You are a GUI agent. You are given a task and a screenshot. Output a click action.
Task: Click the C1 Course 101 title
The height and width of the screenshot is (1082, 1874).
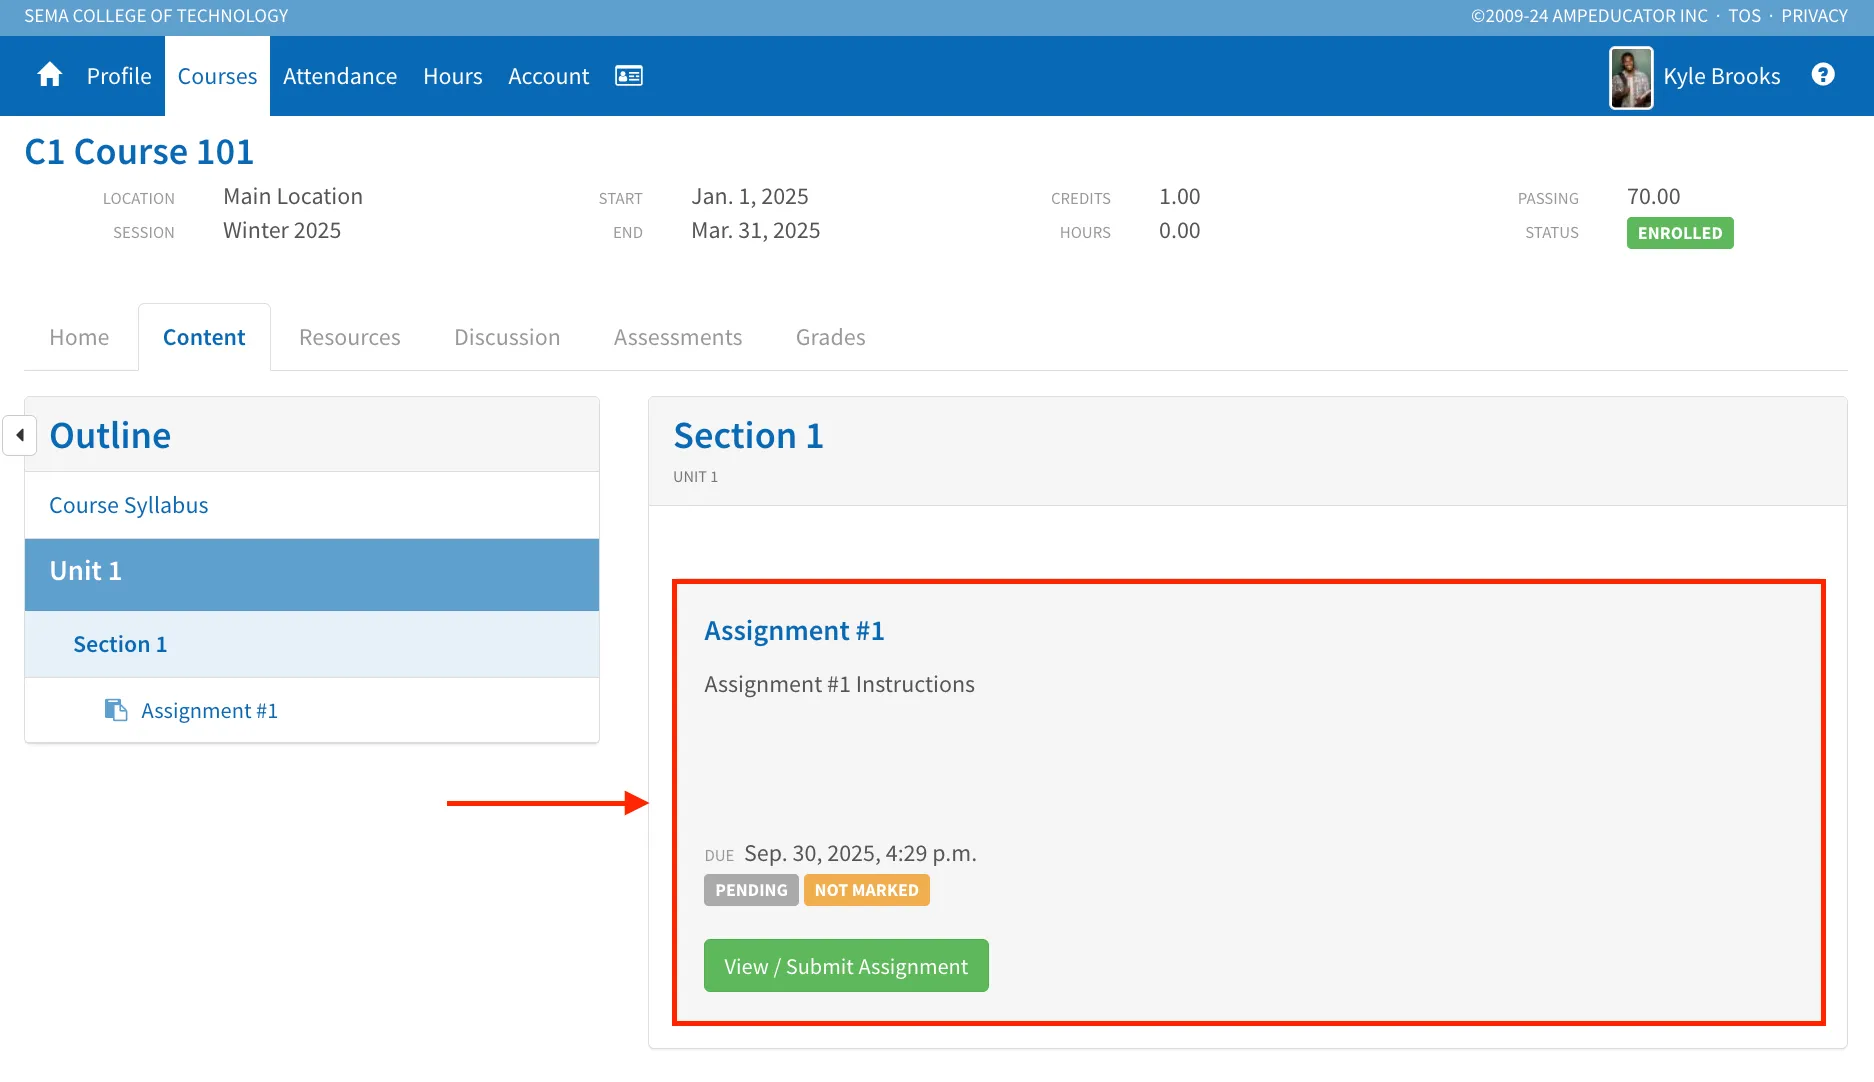[139, 152]
